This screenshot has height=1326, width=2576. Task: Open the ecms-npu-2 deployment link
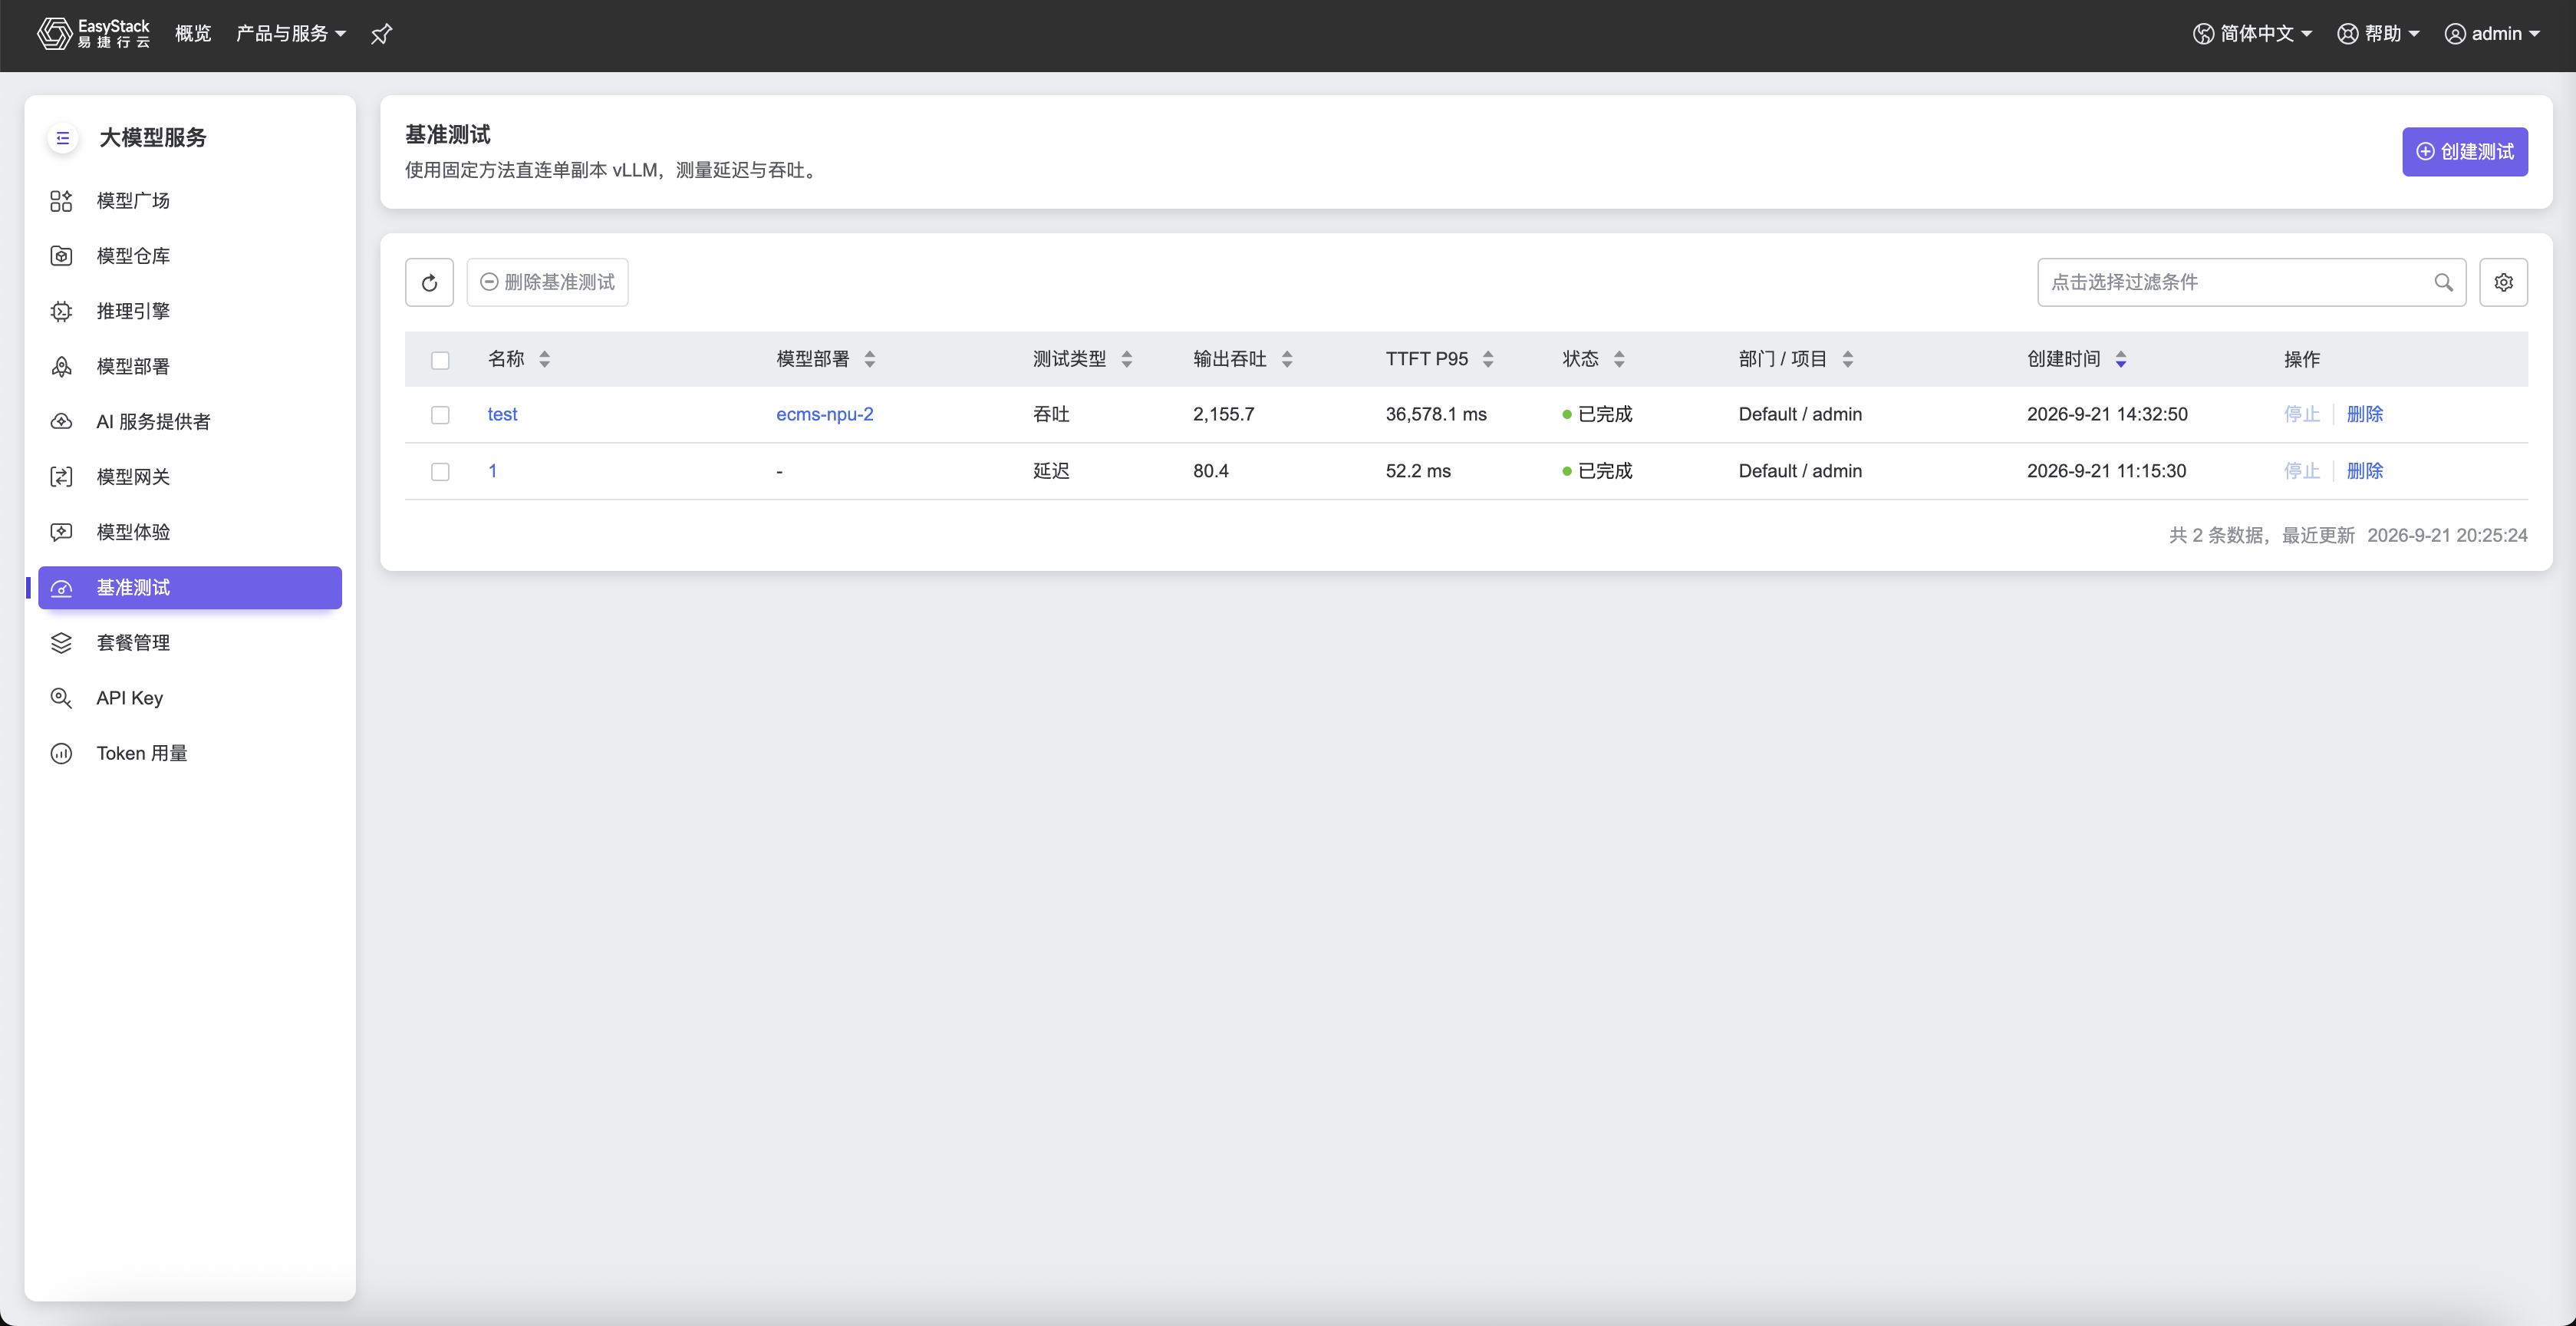[824, 414]
